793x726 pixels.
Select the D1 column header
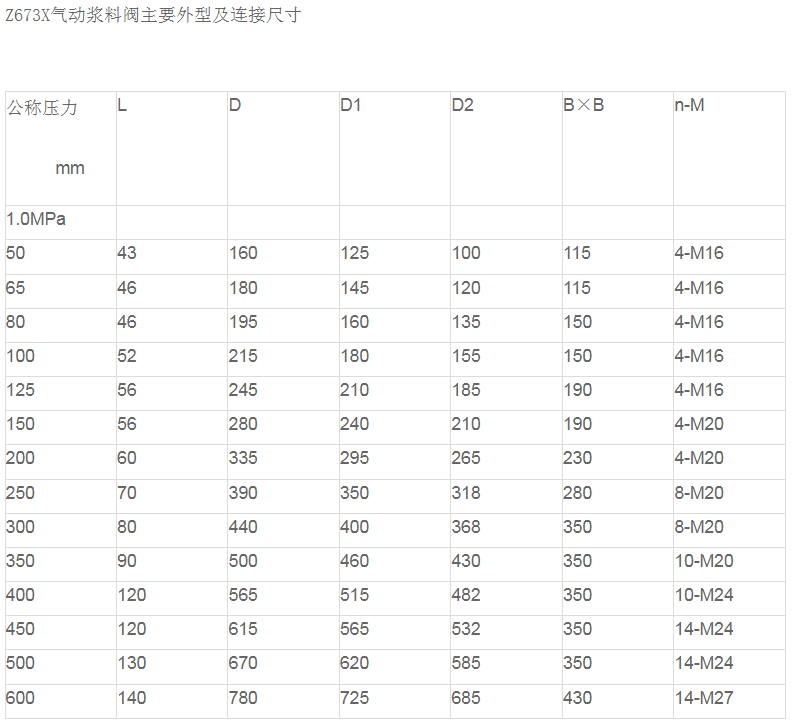coord(350,105)
